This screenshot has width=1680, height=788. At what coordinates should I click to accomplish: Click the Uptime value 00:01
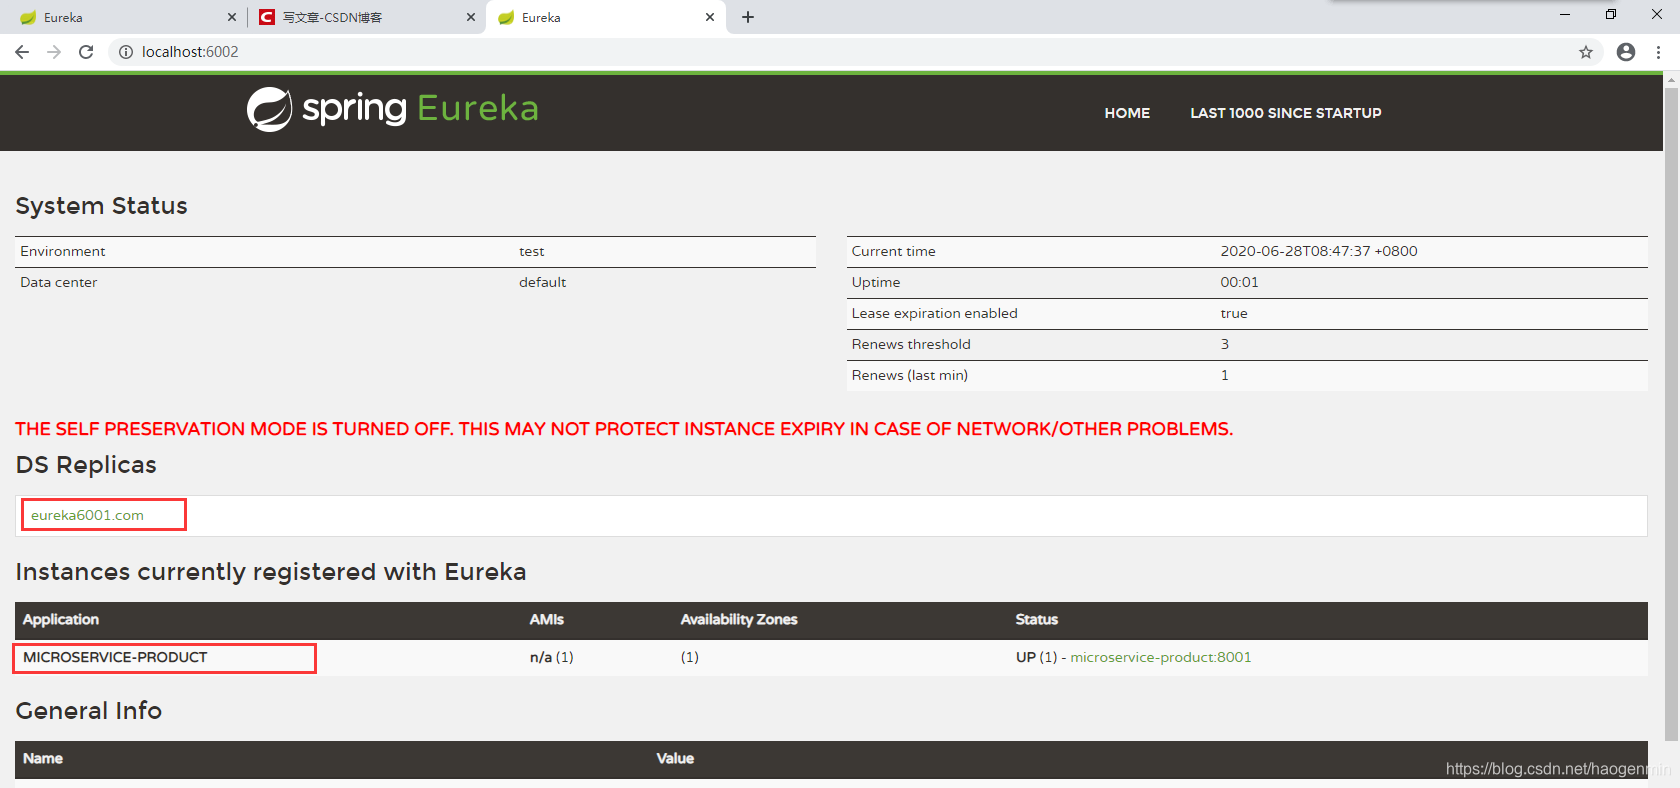pos(1240,282)
